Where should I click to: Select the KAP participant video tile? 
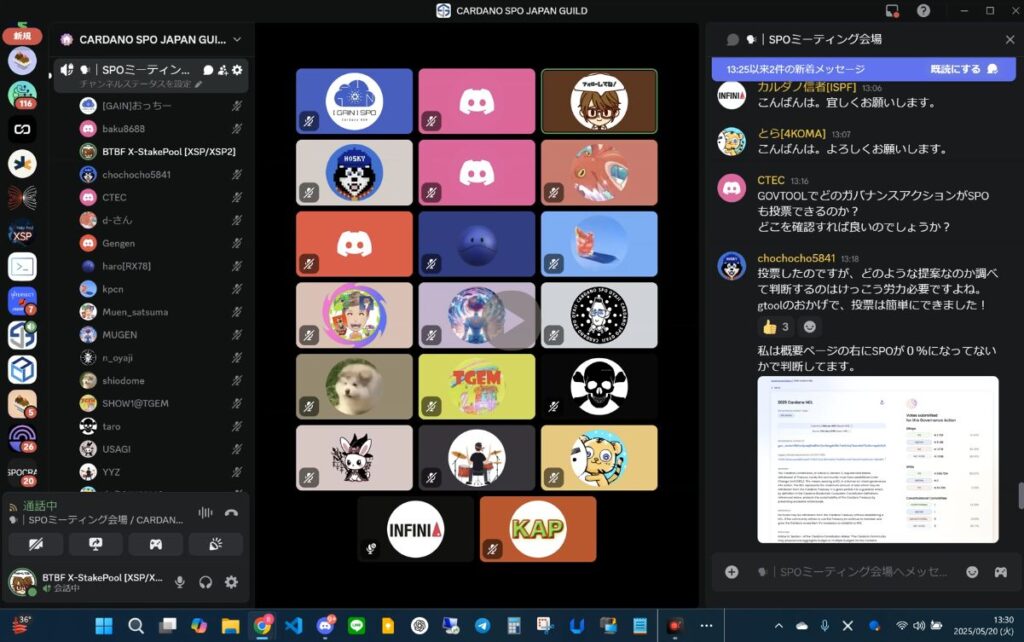(x=538, y=529)
